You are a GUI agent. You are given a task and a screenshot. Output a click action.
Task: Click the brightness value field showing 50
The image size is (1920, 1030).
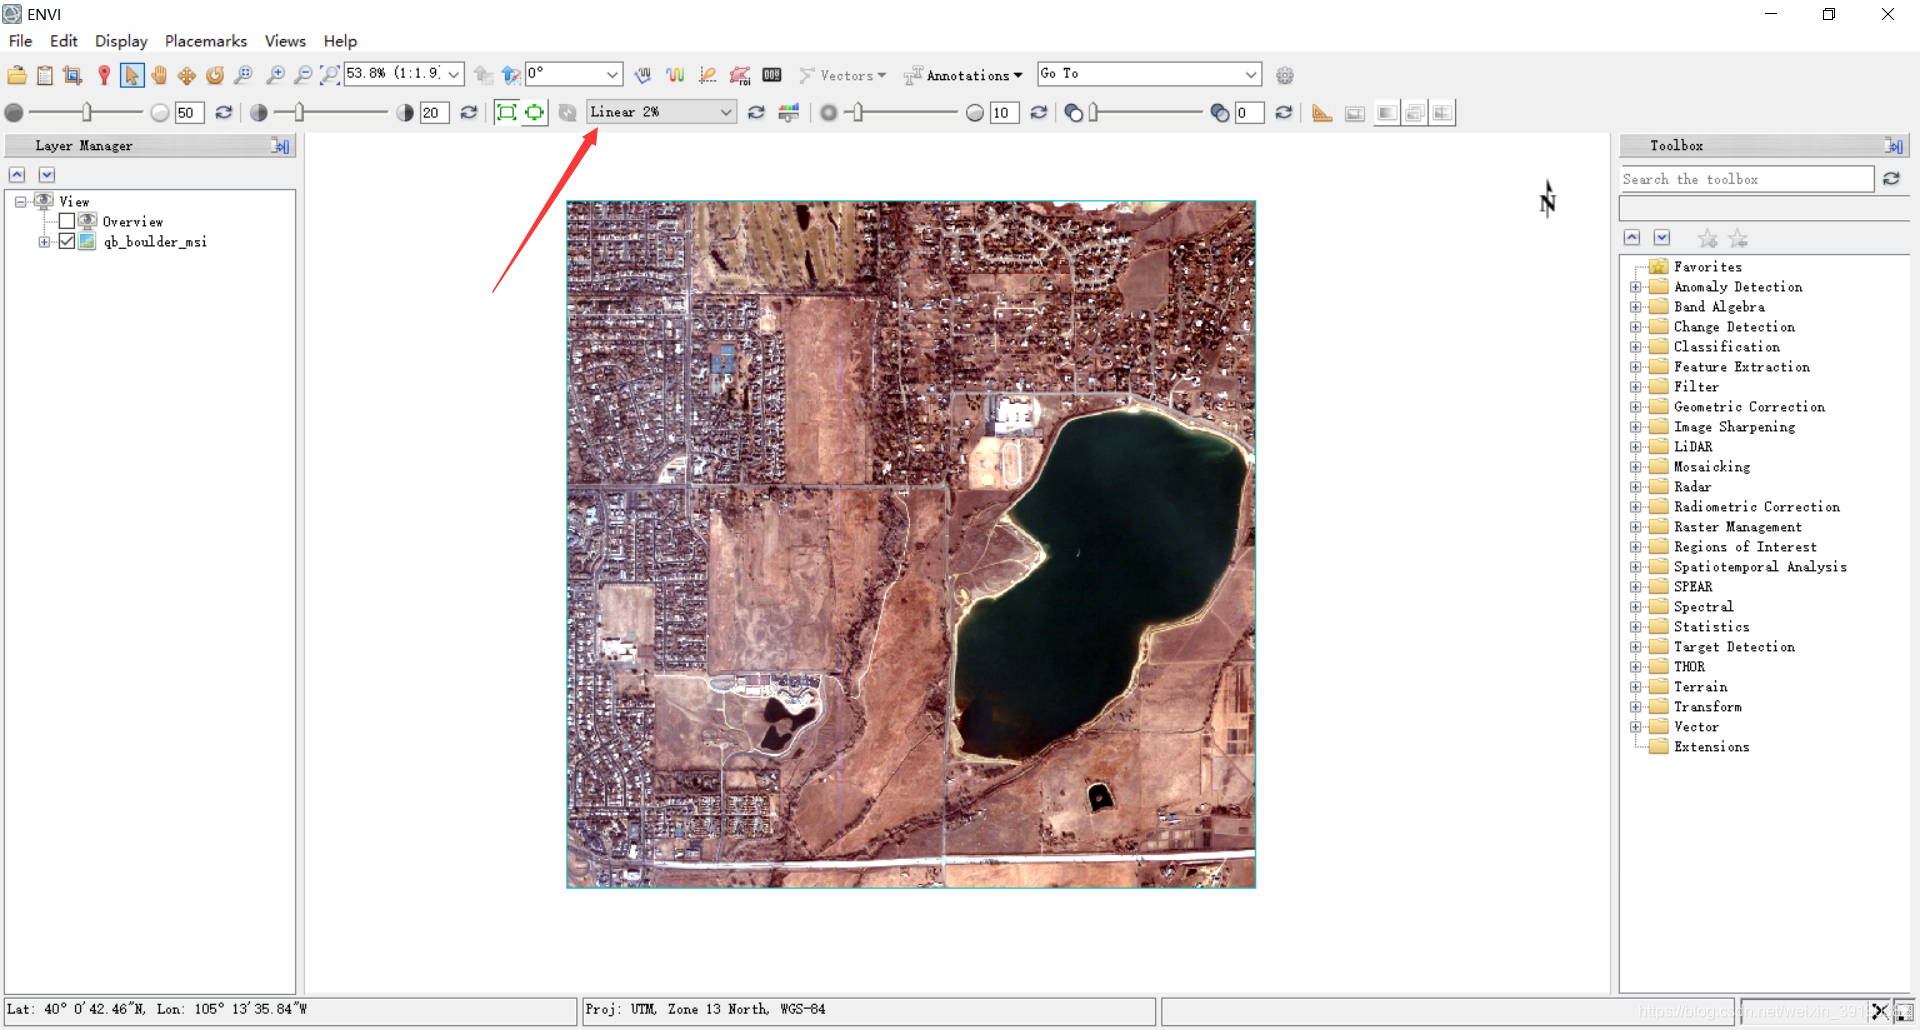pos(189,112)
